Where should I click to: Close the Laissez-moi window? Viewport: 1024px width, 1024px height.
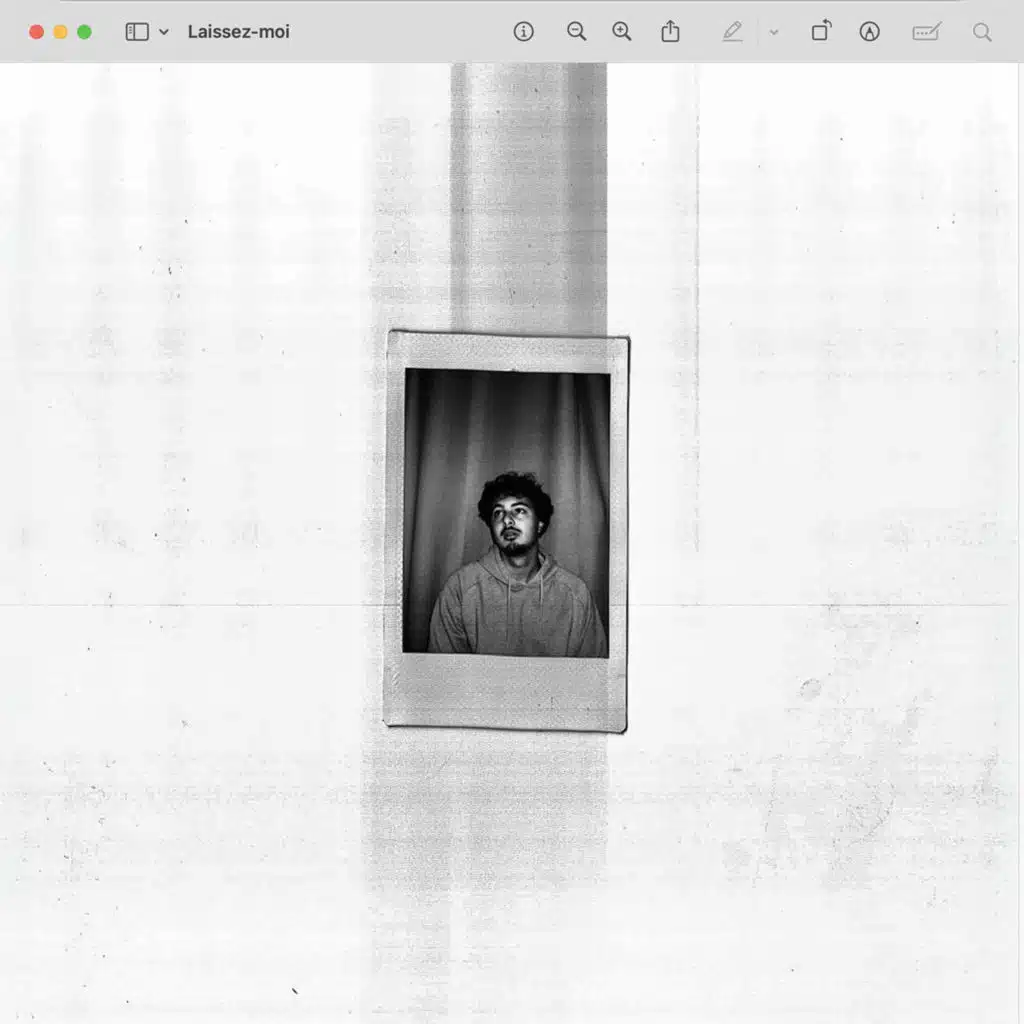pos(37,32)
